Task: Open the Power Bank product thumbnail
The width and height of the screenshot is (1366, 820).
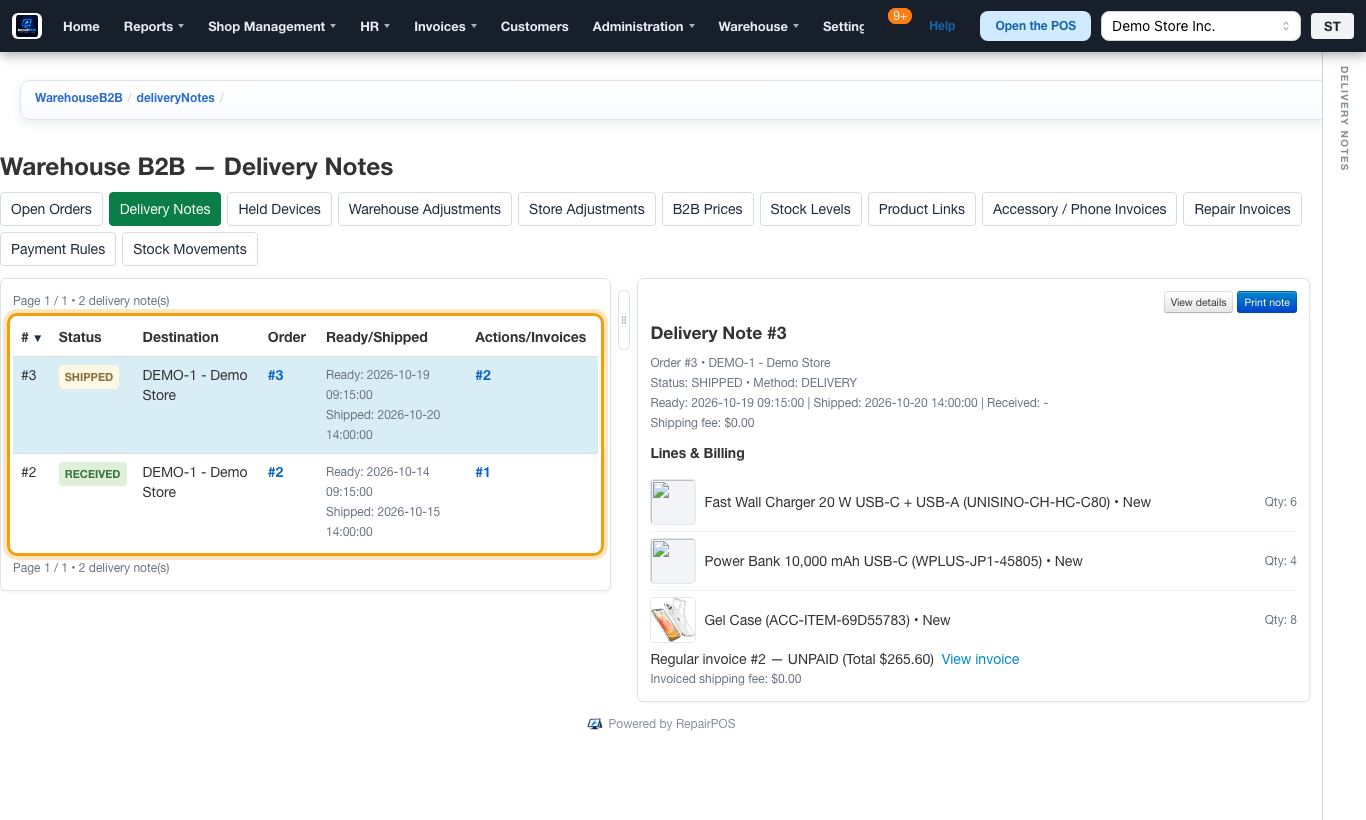Action: click(x=673, y=561)
